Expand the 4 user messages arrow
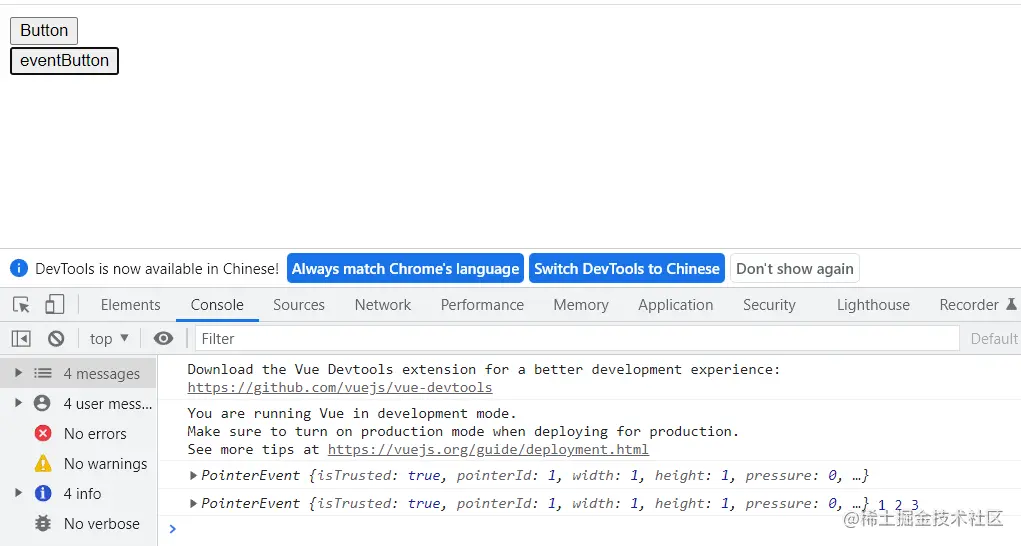This screenshot has height=546, width=1021. click(18, 403)
